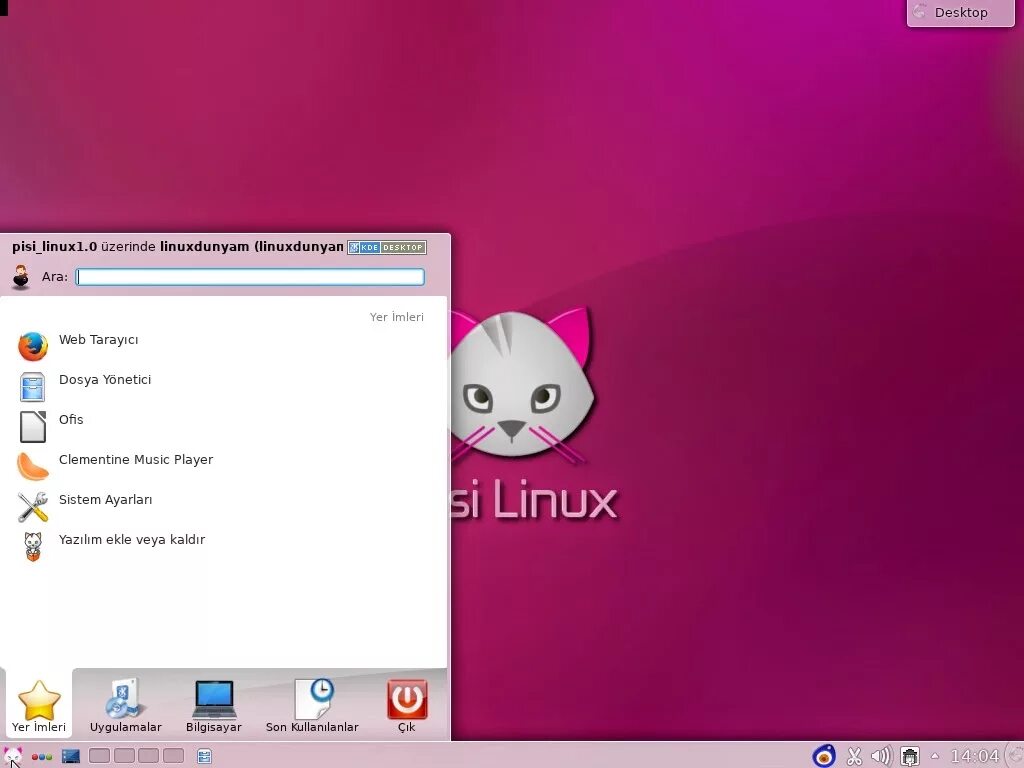Open the Bilgisayar tab
Image resolution: width=1024 pixels, height=768 pixels.
click(214, 705)
